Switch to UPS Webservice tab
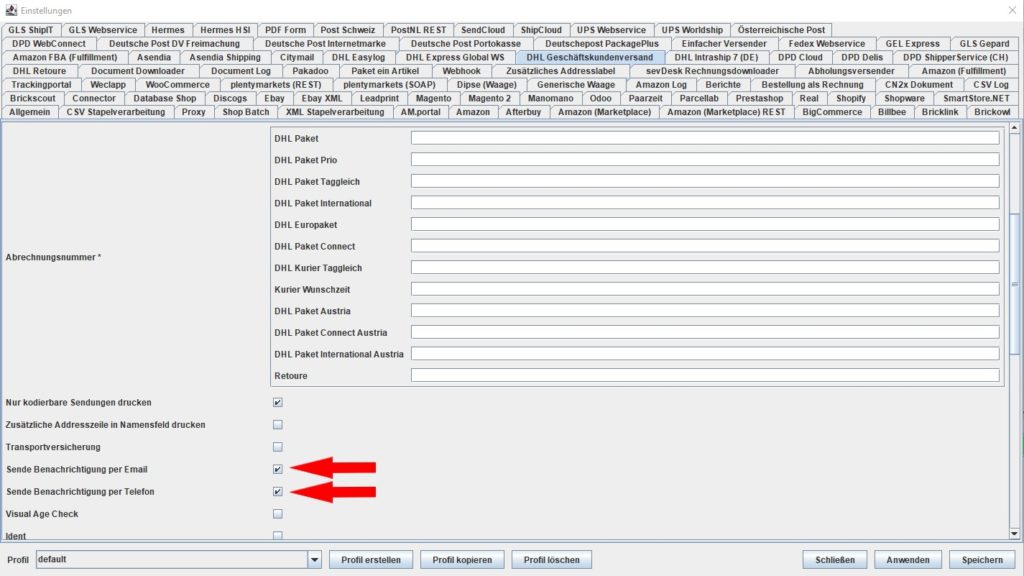This screenshot has width=1024, height=576. tap(611, 30)
